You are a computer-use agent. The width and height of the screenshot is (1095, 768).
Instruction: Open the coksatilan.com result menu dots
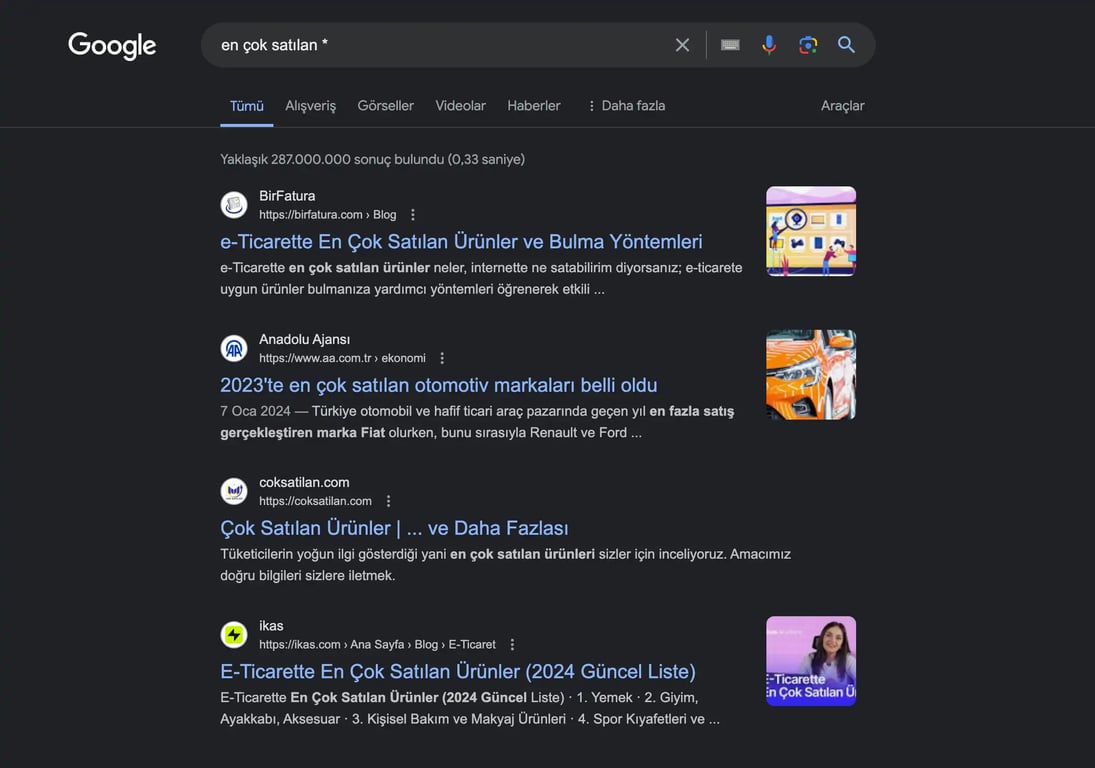(388, 500)
